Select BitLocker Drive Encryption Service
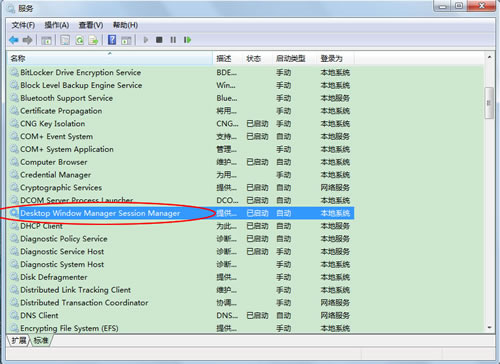The height and width of the screenshot is (364, 500). (x=180, y=72)
